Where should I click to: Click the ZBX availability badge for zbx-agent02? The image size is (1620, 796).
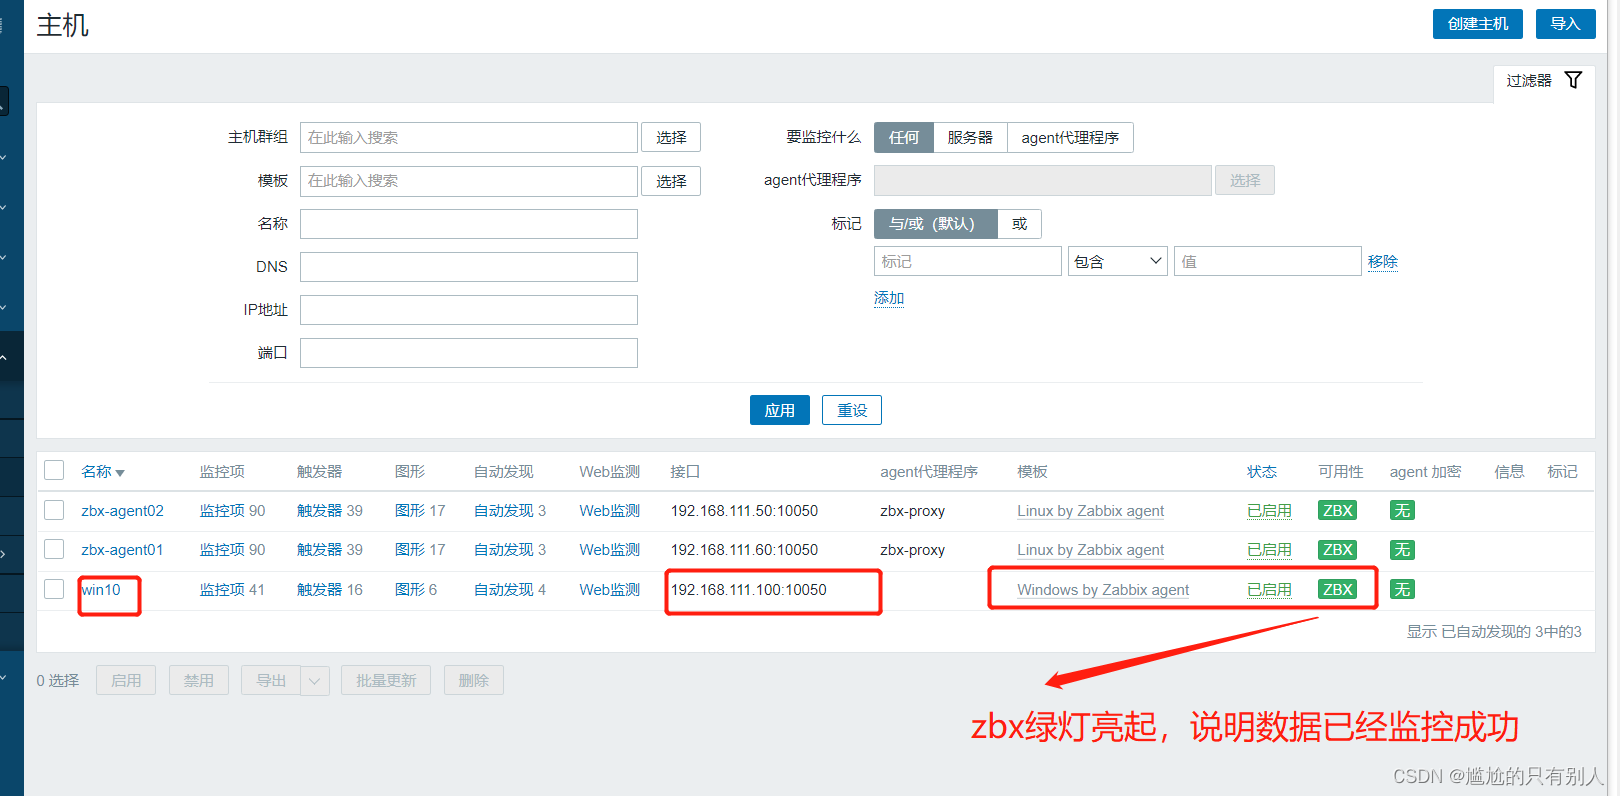tap(1337, 510)
